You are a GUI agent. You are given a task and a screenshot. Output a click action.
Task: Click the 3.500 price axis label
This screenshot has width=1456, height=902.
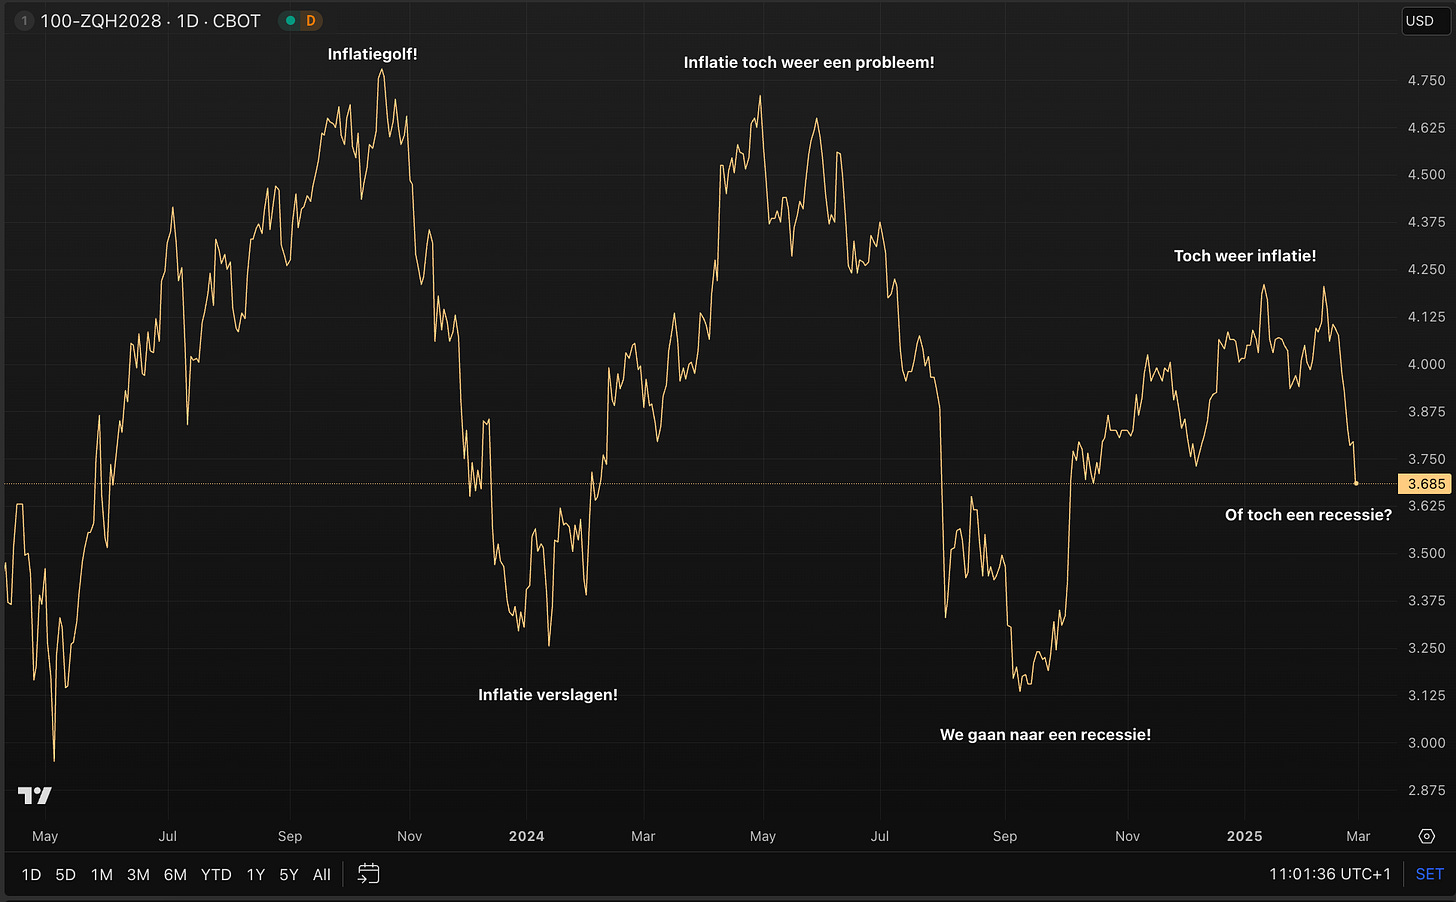(x=1426, y=553)
